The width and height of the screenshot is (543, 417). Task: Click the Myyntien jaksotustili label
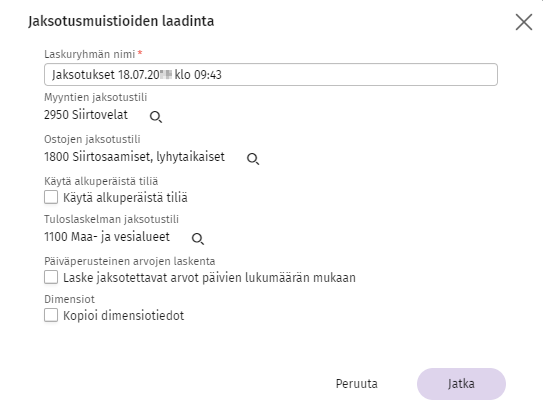96,97
